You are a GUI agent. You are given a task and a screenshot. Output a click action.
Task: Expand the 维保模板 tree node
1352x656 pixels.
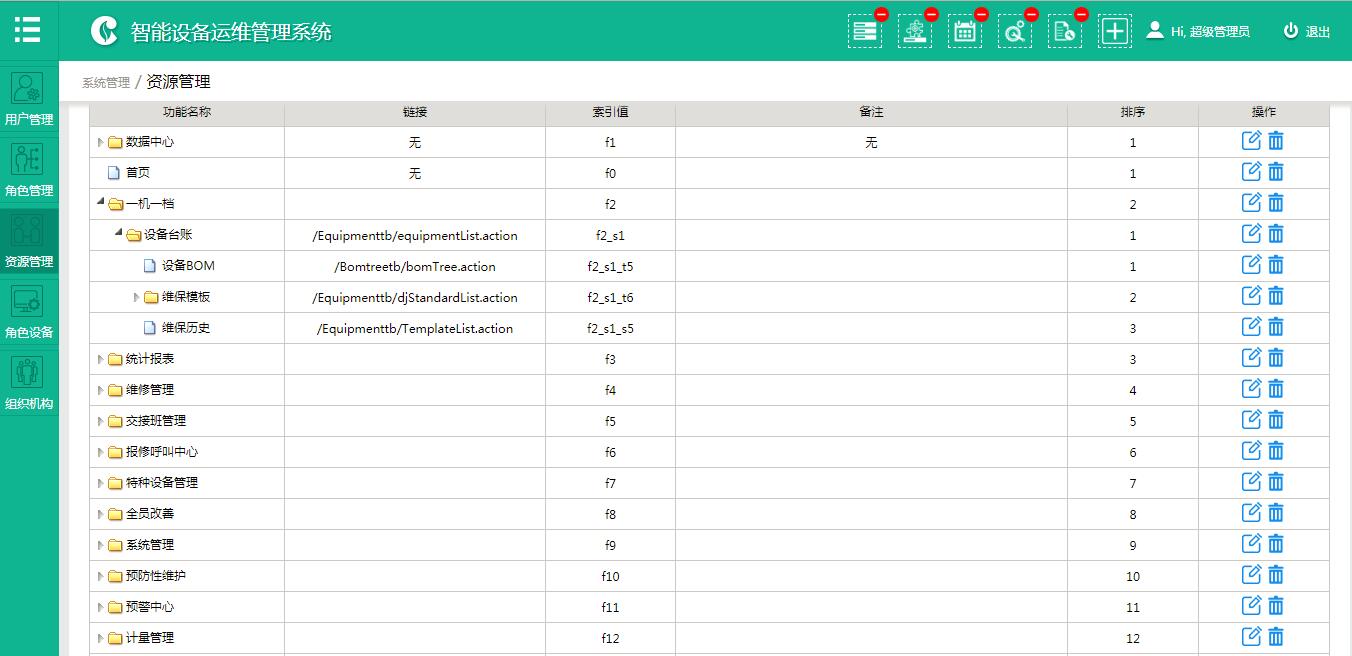[137, 297]
